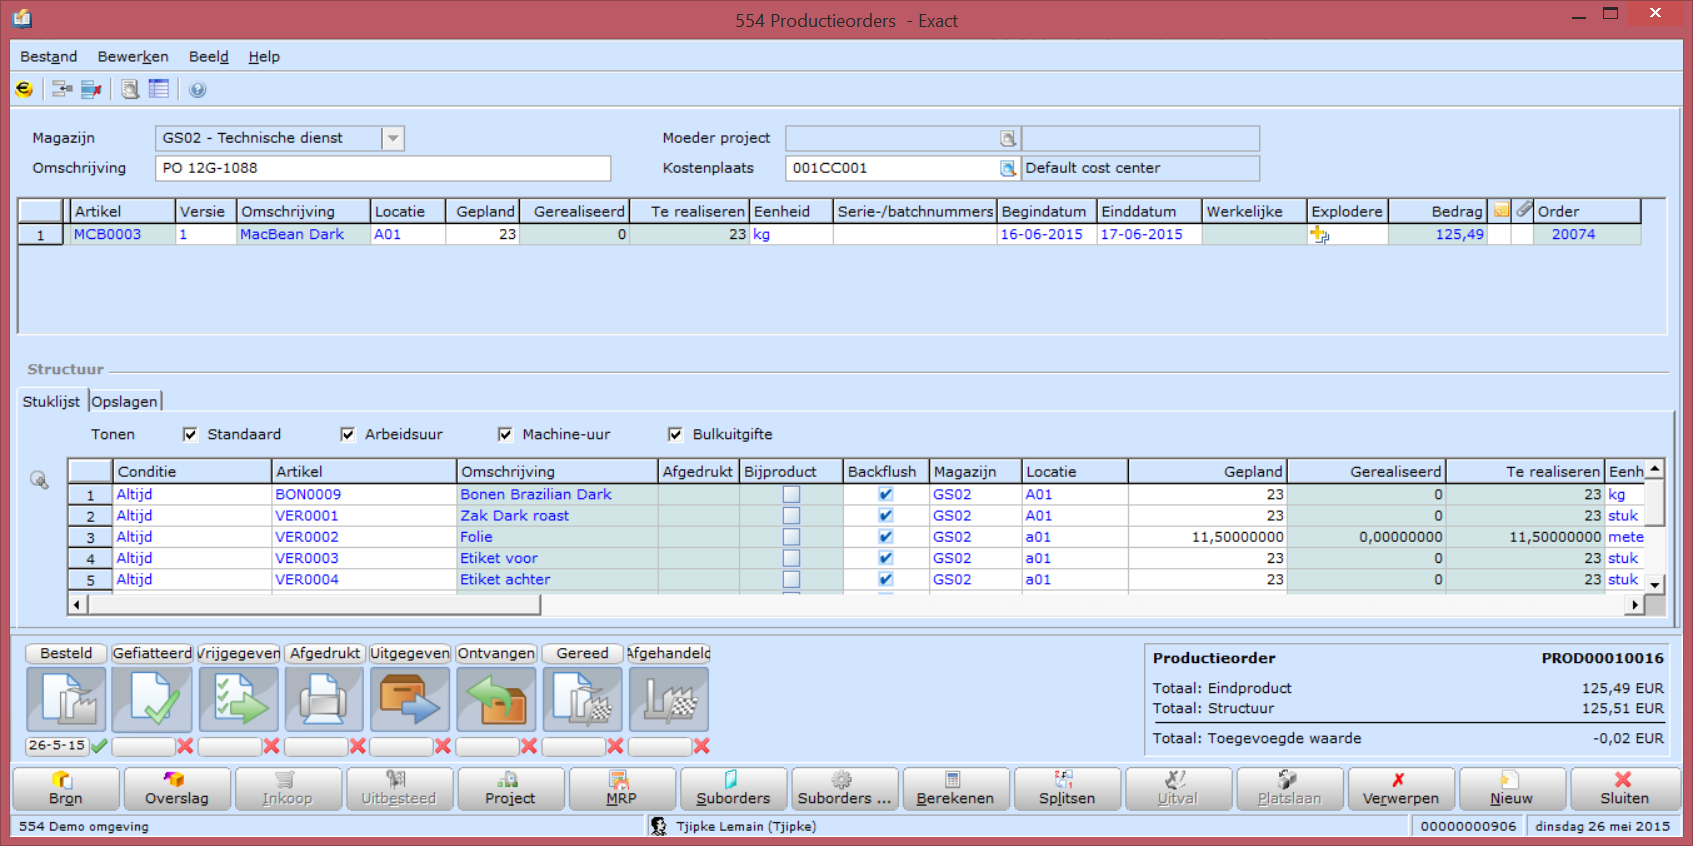Viewport: 1693px width, 846px height.
Task: Click the Explodere icon in MCB0003 row
Action: click(1320, 234)
